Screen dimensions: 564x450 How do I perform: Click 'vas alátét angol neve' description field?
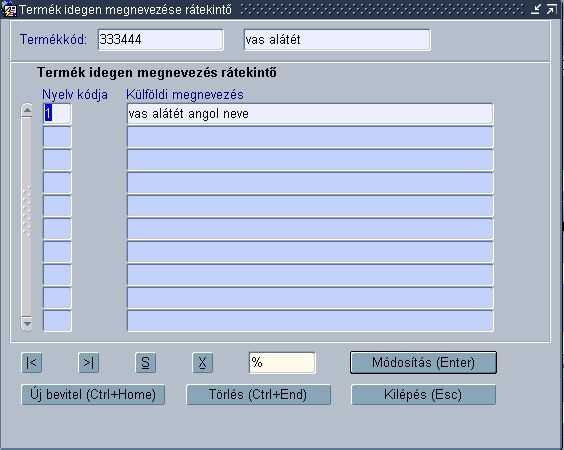[x=310, y=114]
